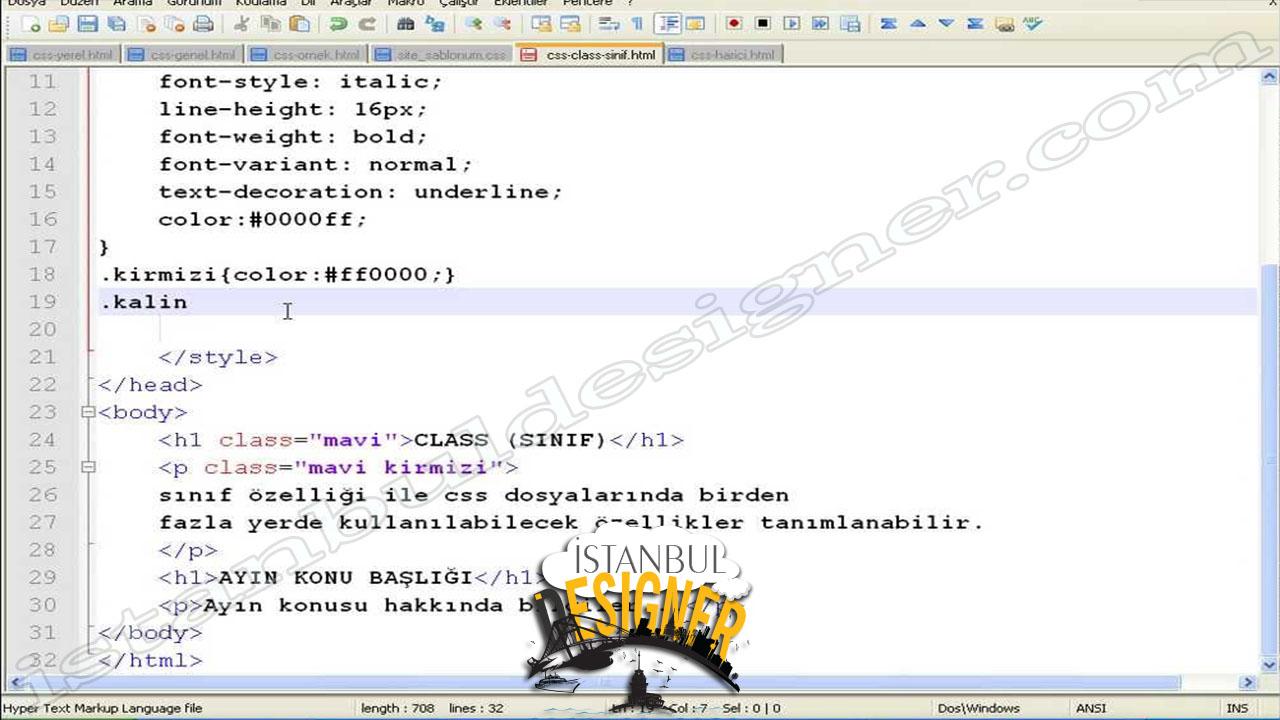This screenshot has height=720, width=1280.
Task: Click the closing </style> tag line
Action: (x=217, y=357)
